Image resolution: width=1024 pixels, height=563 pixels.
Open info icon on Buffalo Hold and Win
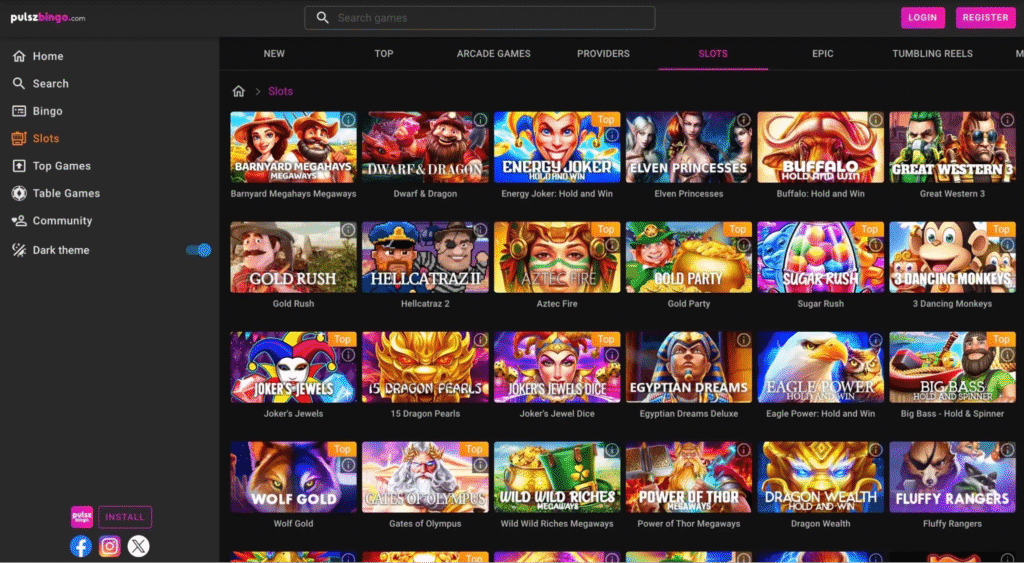875,120
